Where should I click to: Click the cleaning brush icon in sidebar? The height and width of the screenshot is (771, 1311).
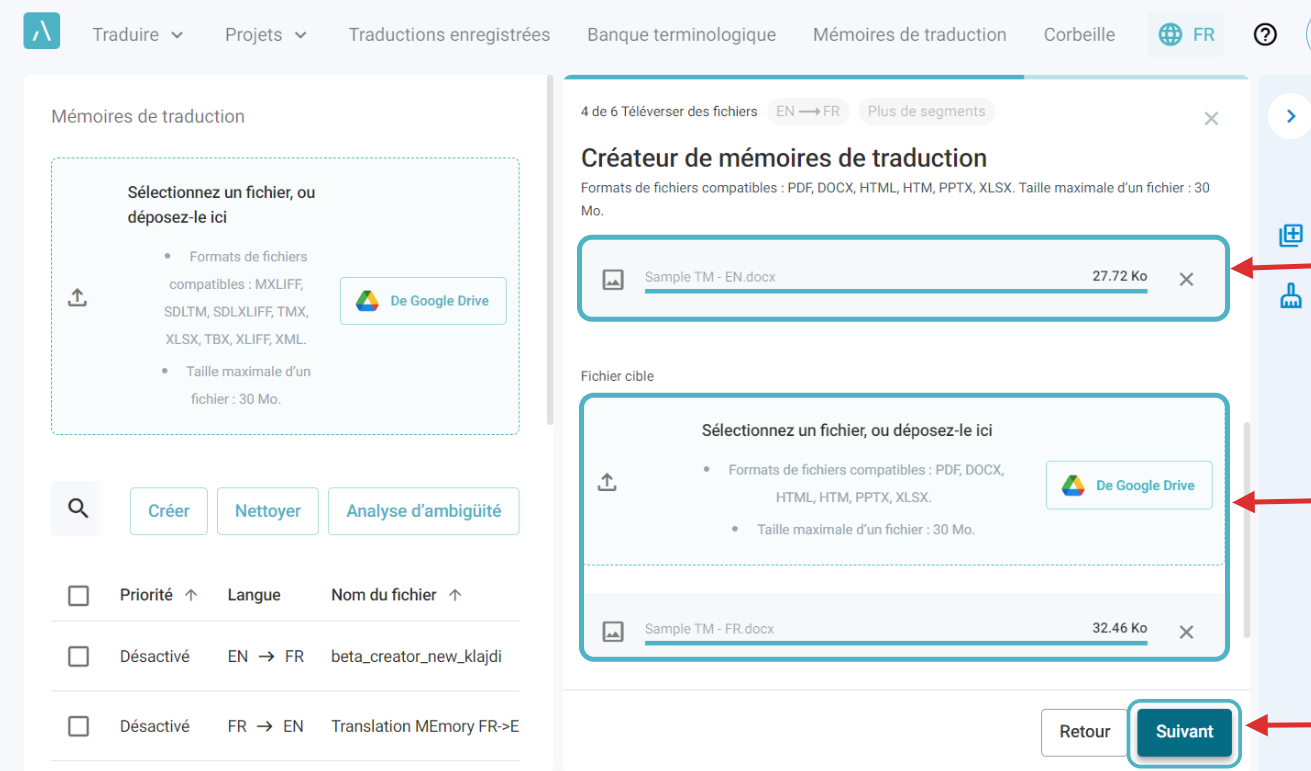(x=1291, y=295)
